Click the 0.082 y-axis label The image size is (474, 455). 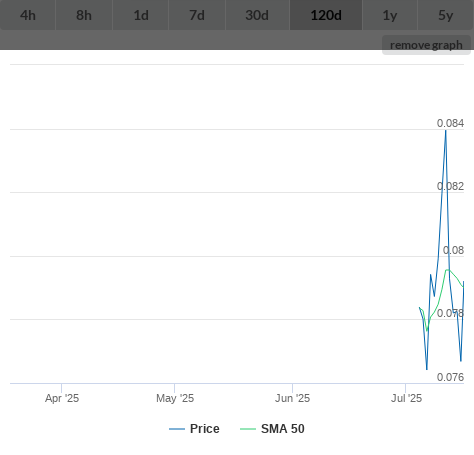point(450,186)
